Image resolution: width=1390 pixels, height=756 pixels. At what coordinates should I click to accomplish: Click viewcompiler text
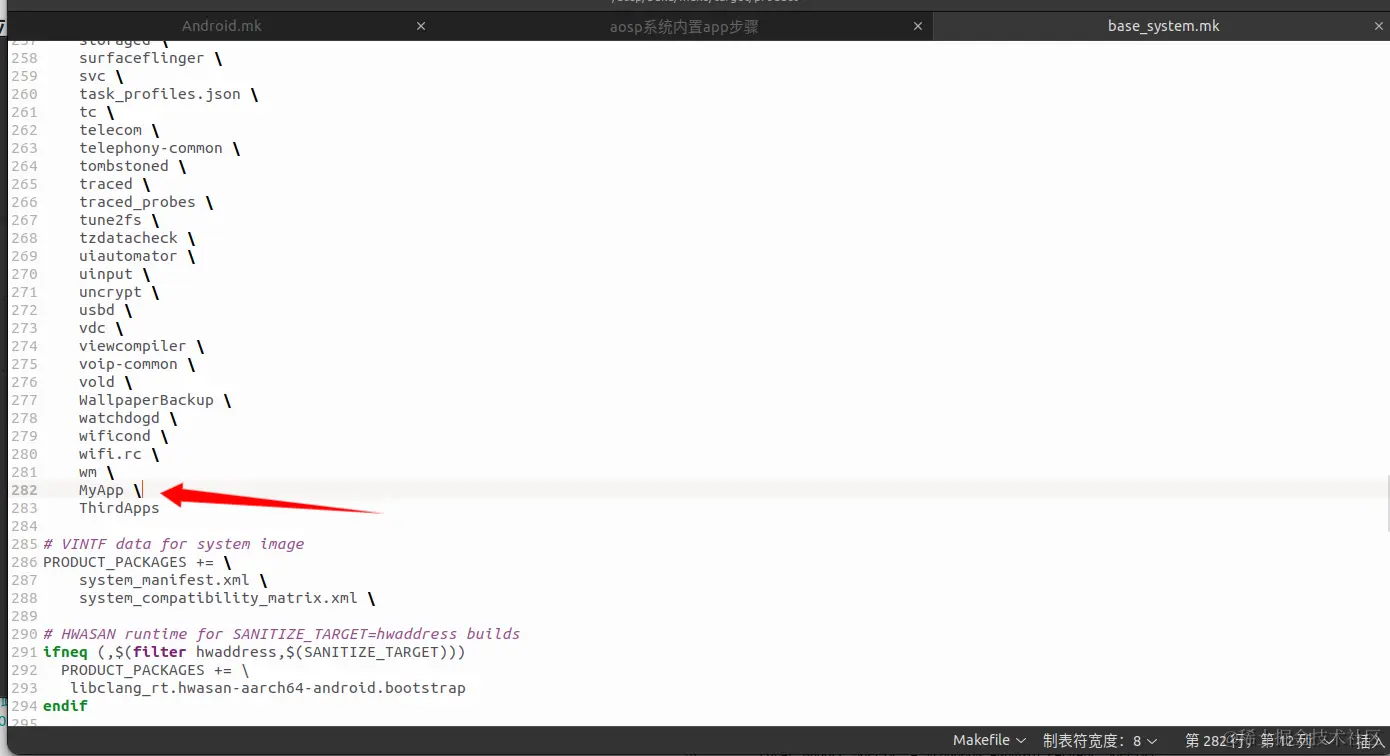coord(133,346)
